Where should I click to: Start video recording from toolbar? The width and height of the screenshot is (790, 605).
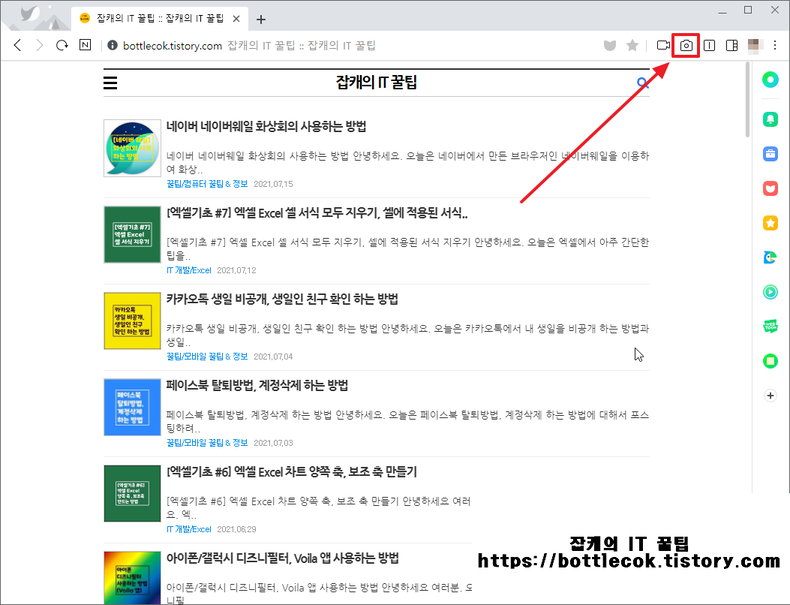coord(664,45)
